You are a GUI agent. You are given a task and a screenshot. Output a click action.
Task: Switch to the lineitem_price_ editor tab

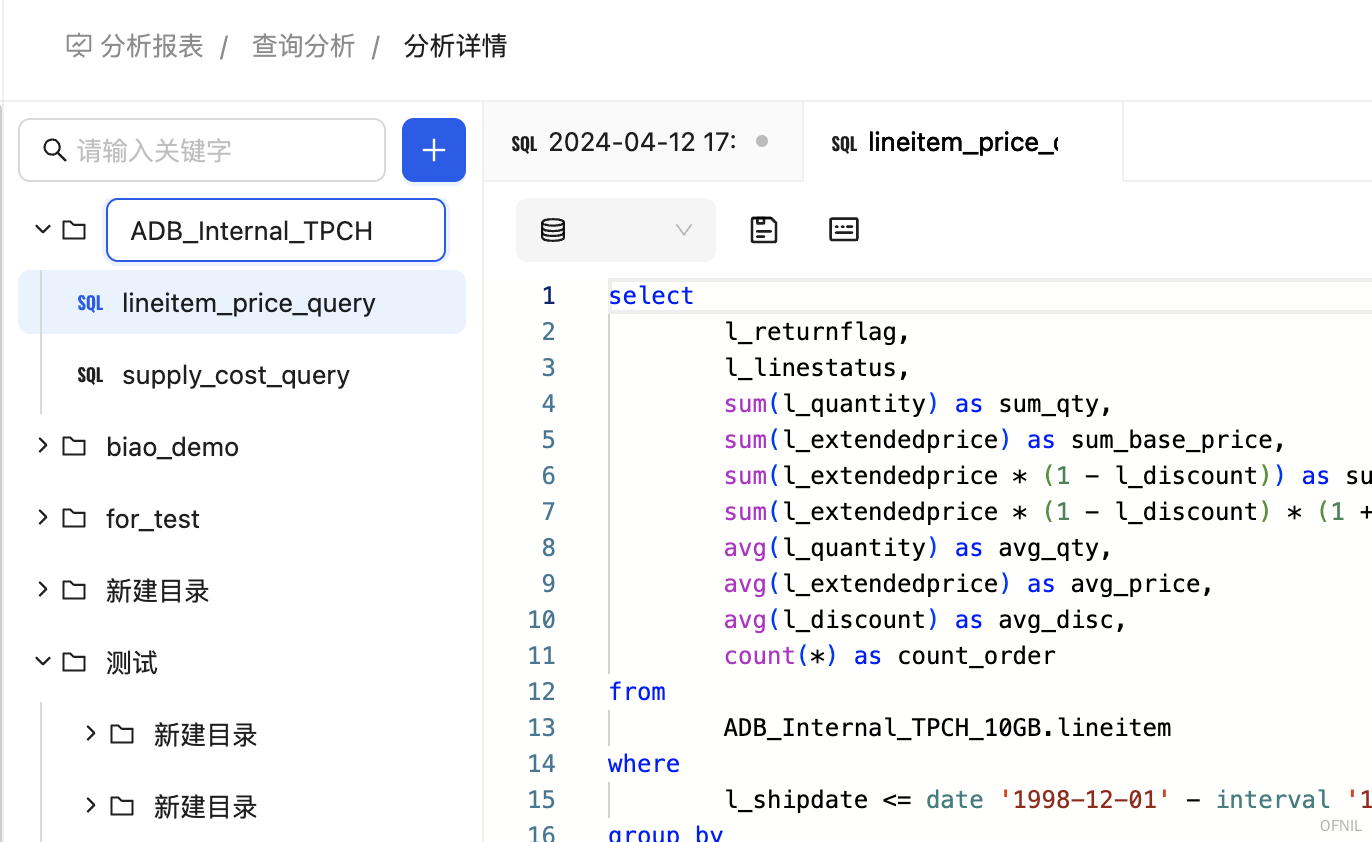(963, 142)
